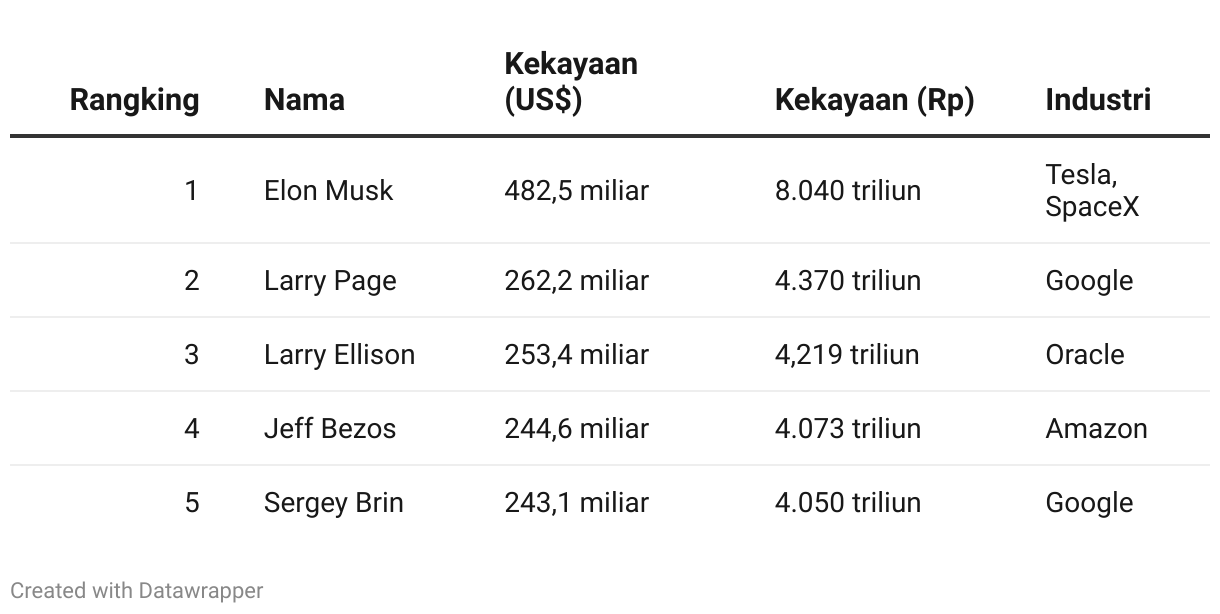The image size is (1220, 614).
Task: Click the 243,1 miliar value
Action: (x=576, y=502)
